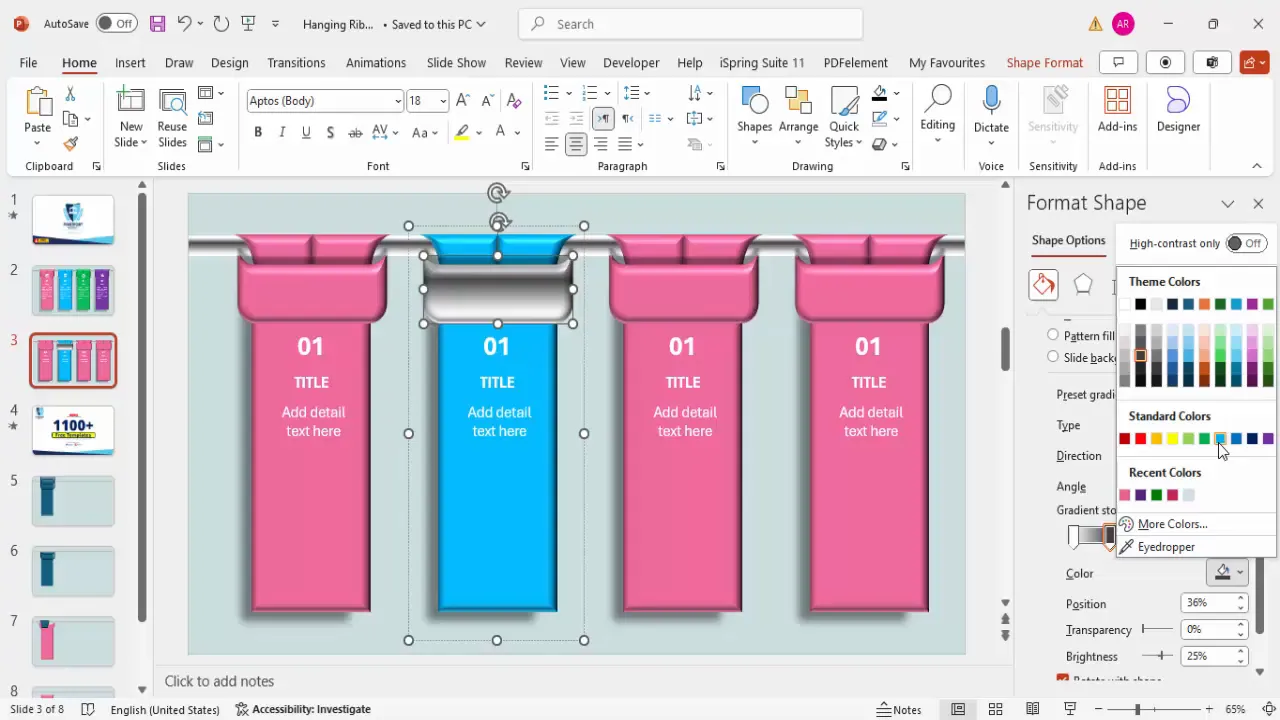Open the Notes pane button
The width and height of the screenshot is (1280, 720).
click(899, 709)
